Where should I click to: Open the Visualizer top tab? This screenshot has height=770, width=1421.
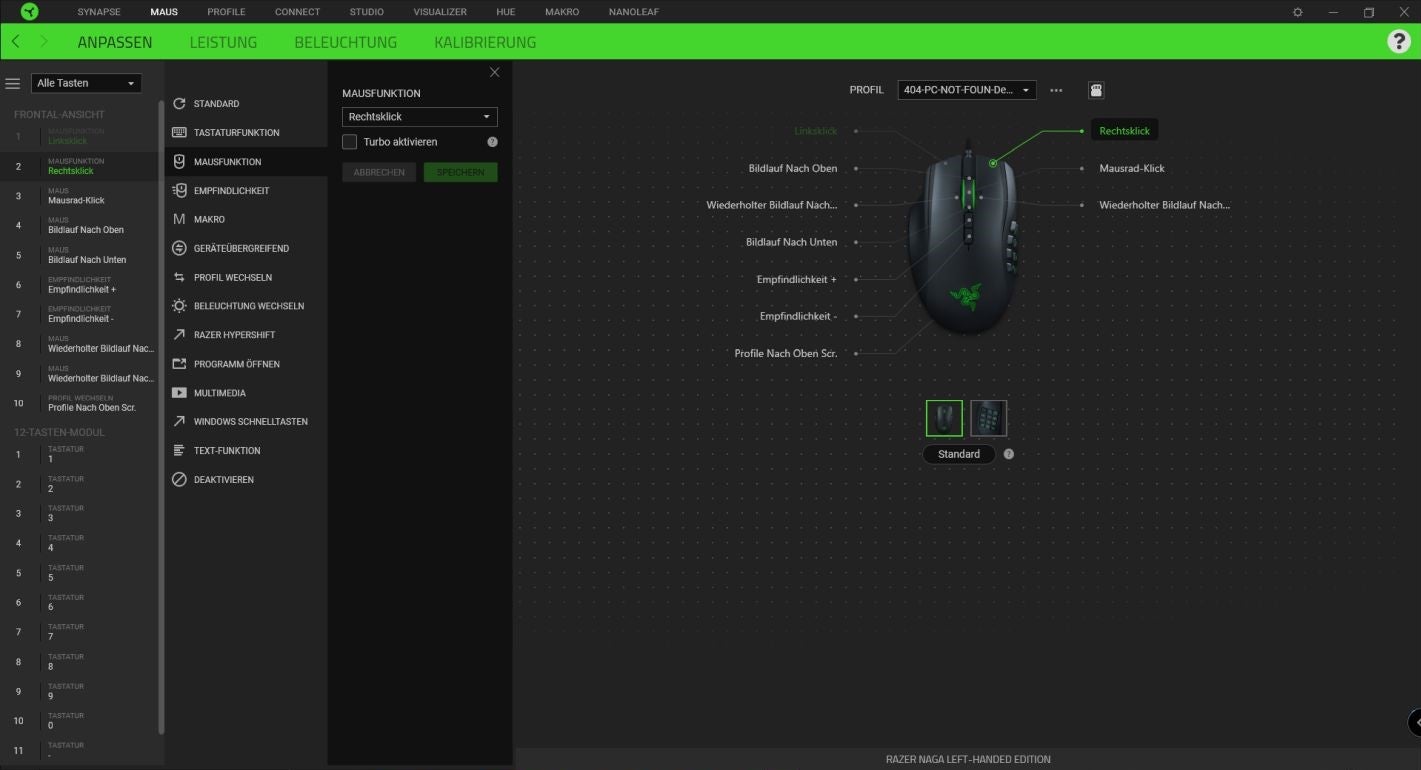440,12
